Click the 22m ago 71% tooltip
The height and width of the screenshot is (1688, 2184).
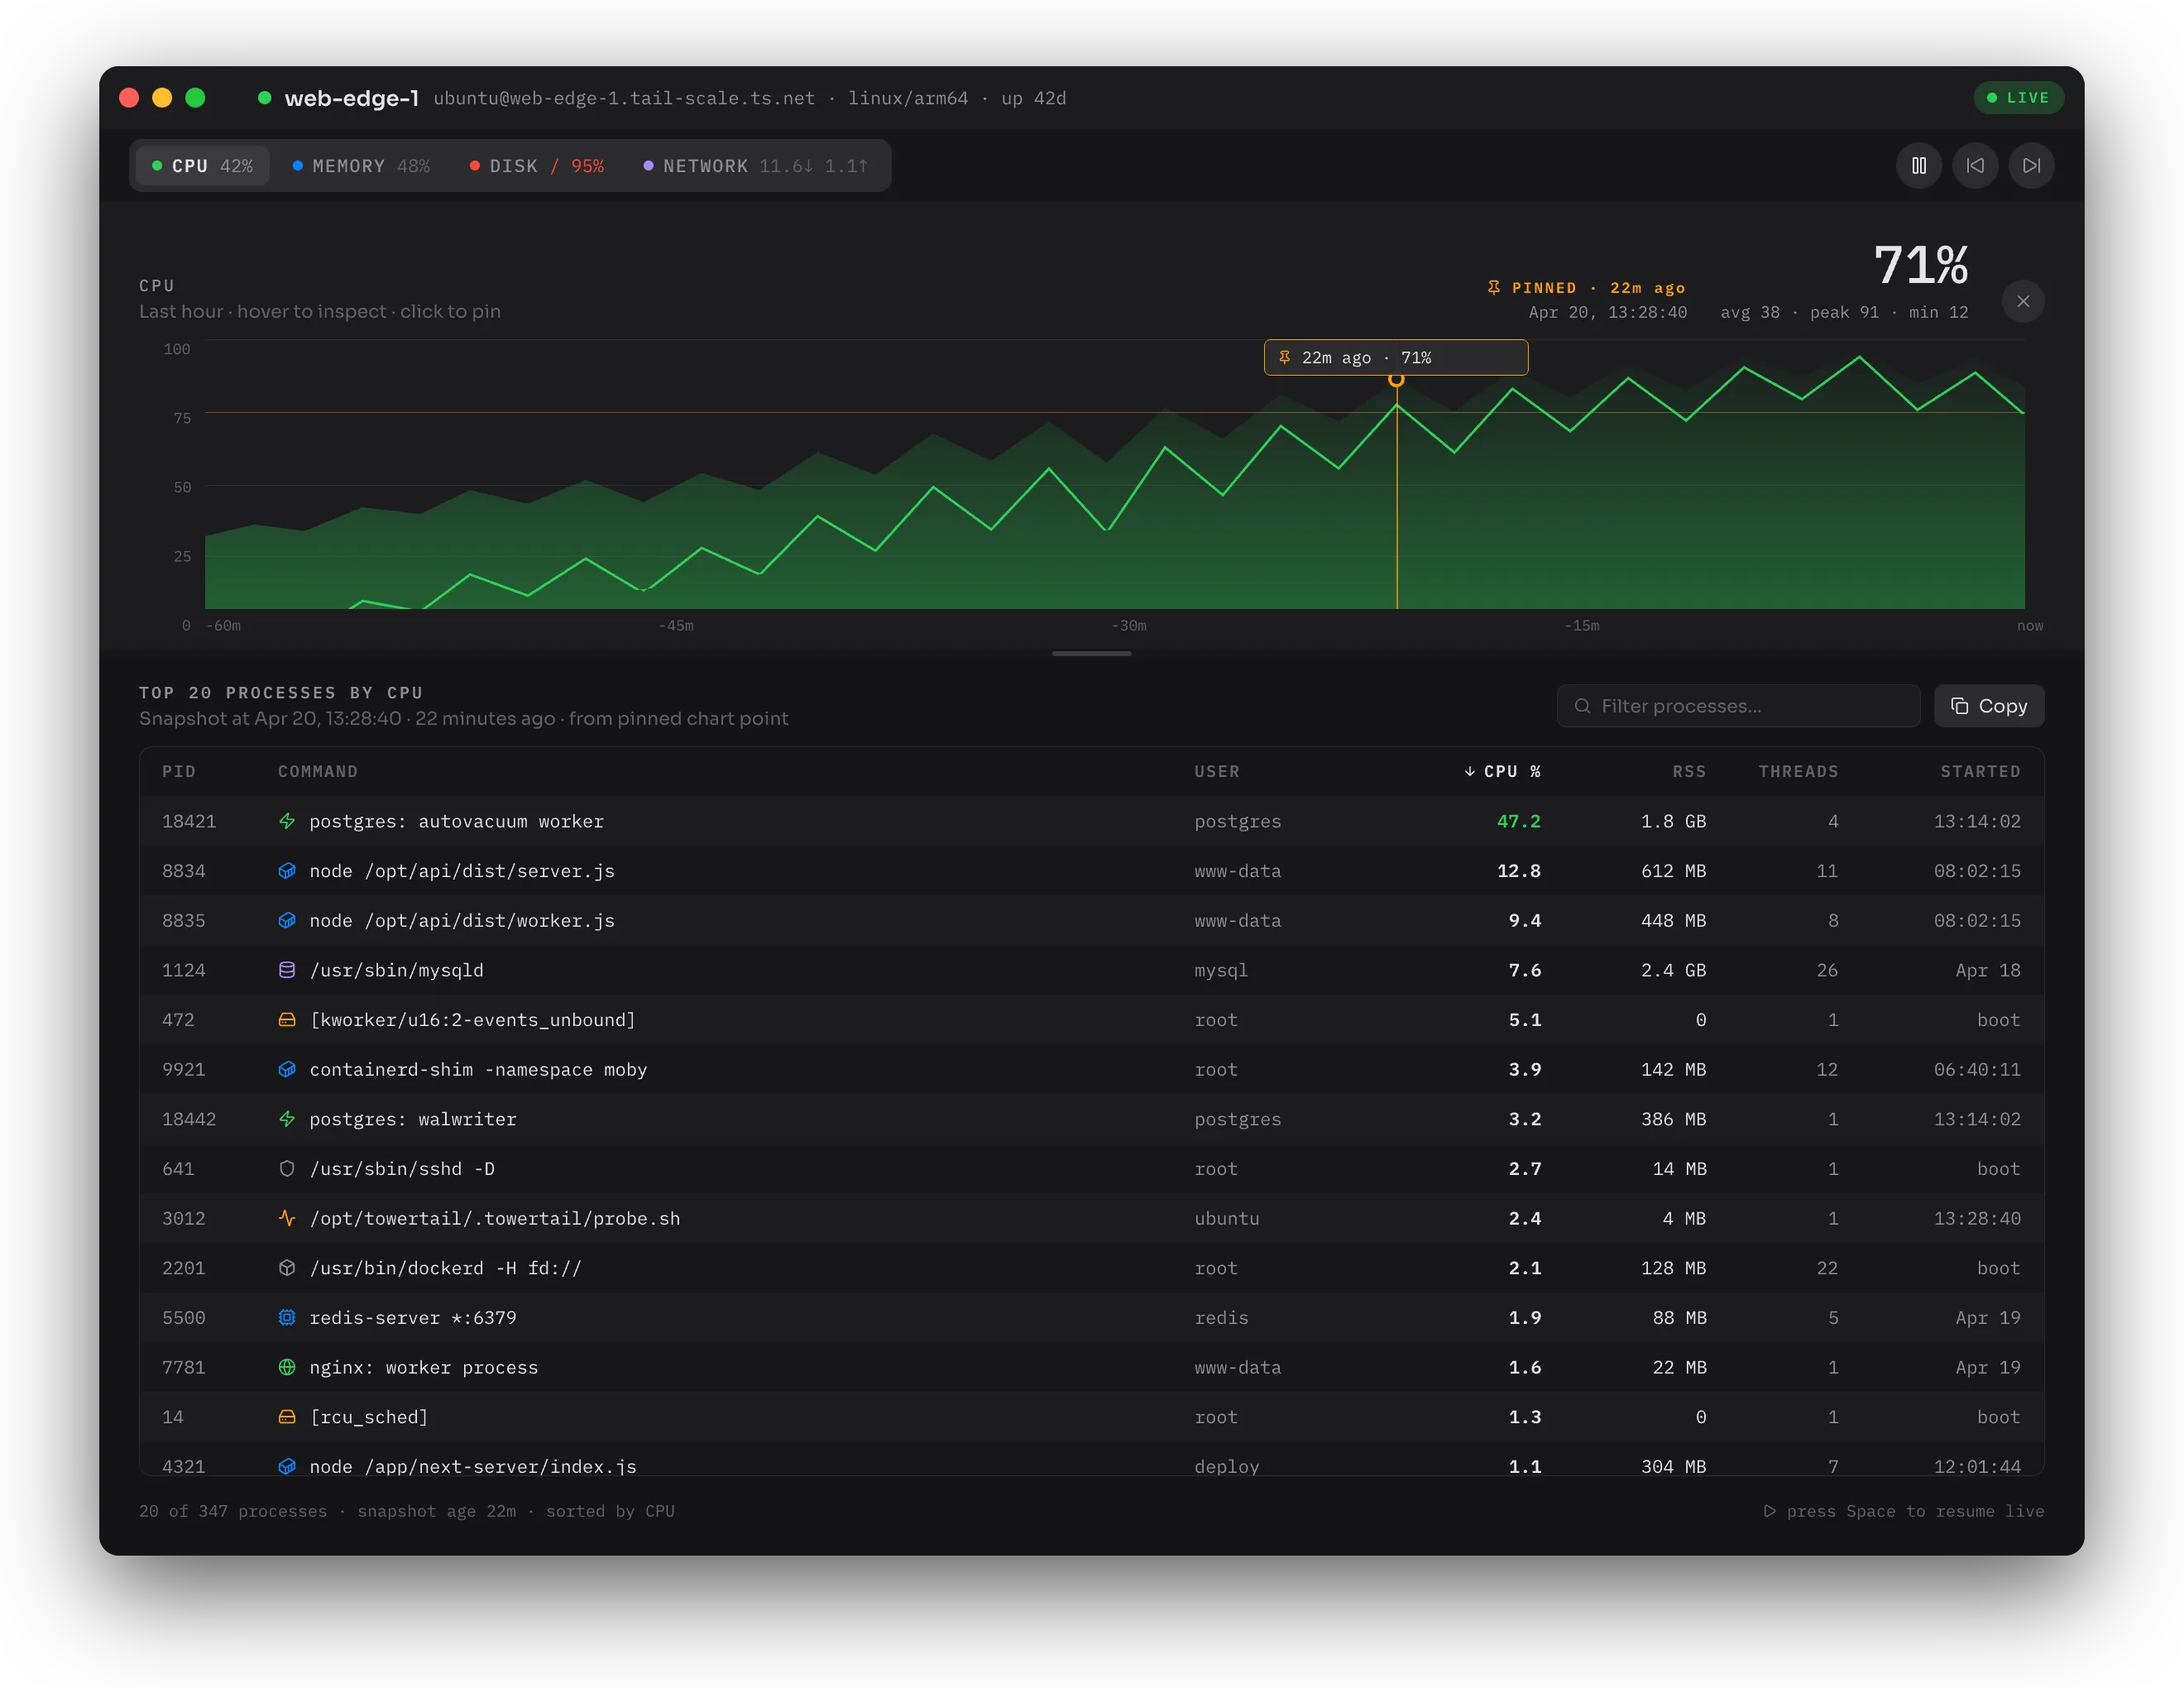tap(1396, 357)
